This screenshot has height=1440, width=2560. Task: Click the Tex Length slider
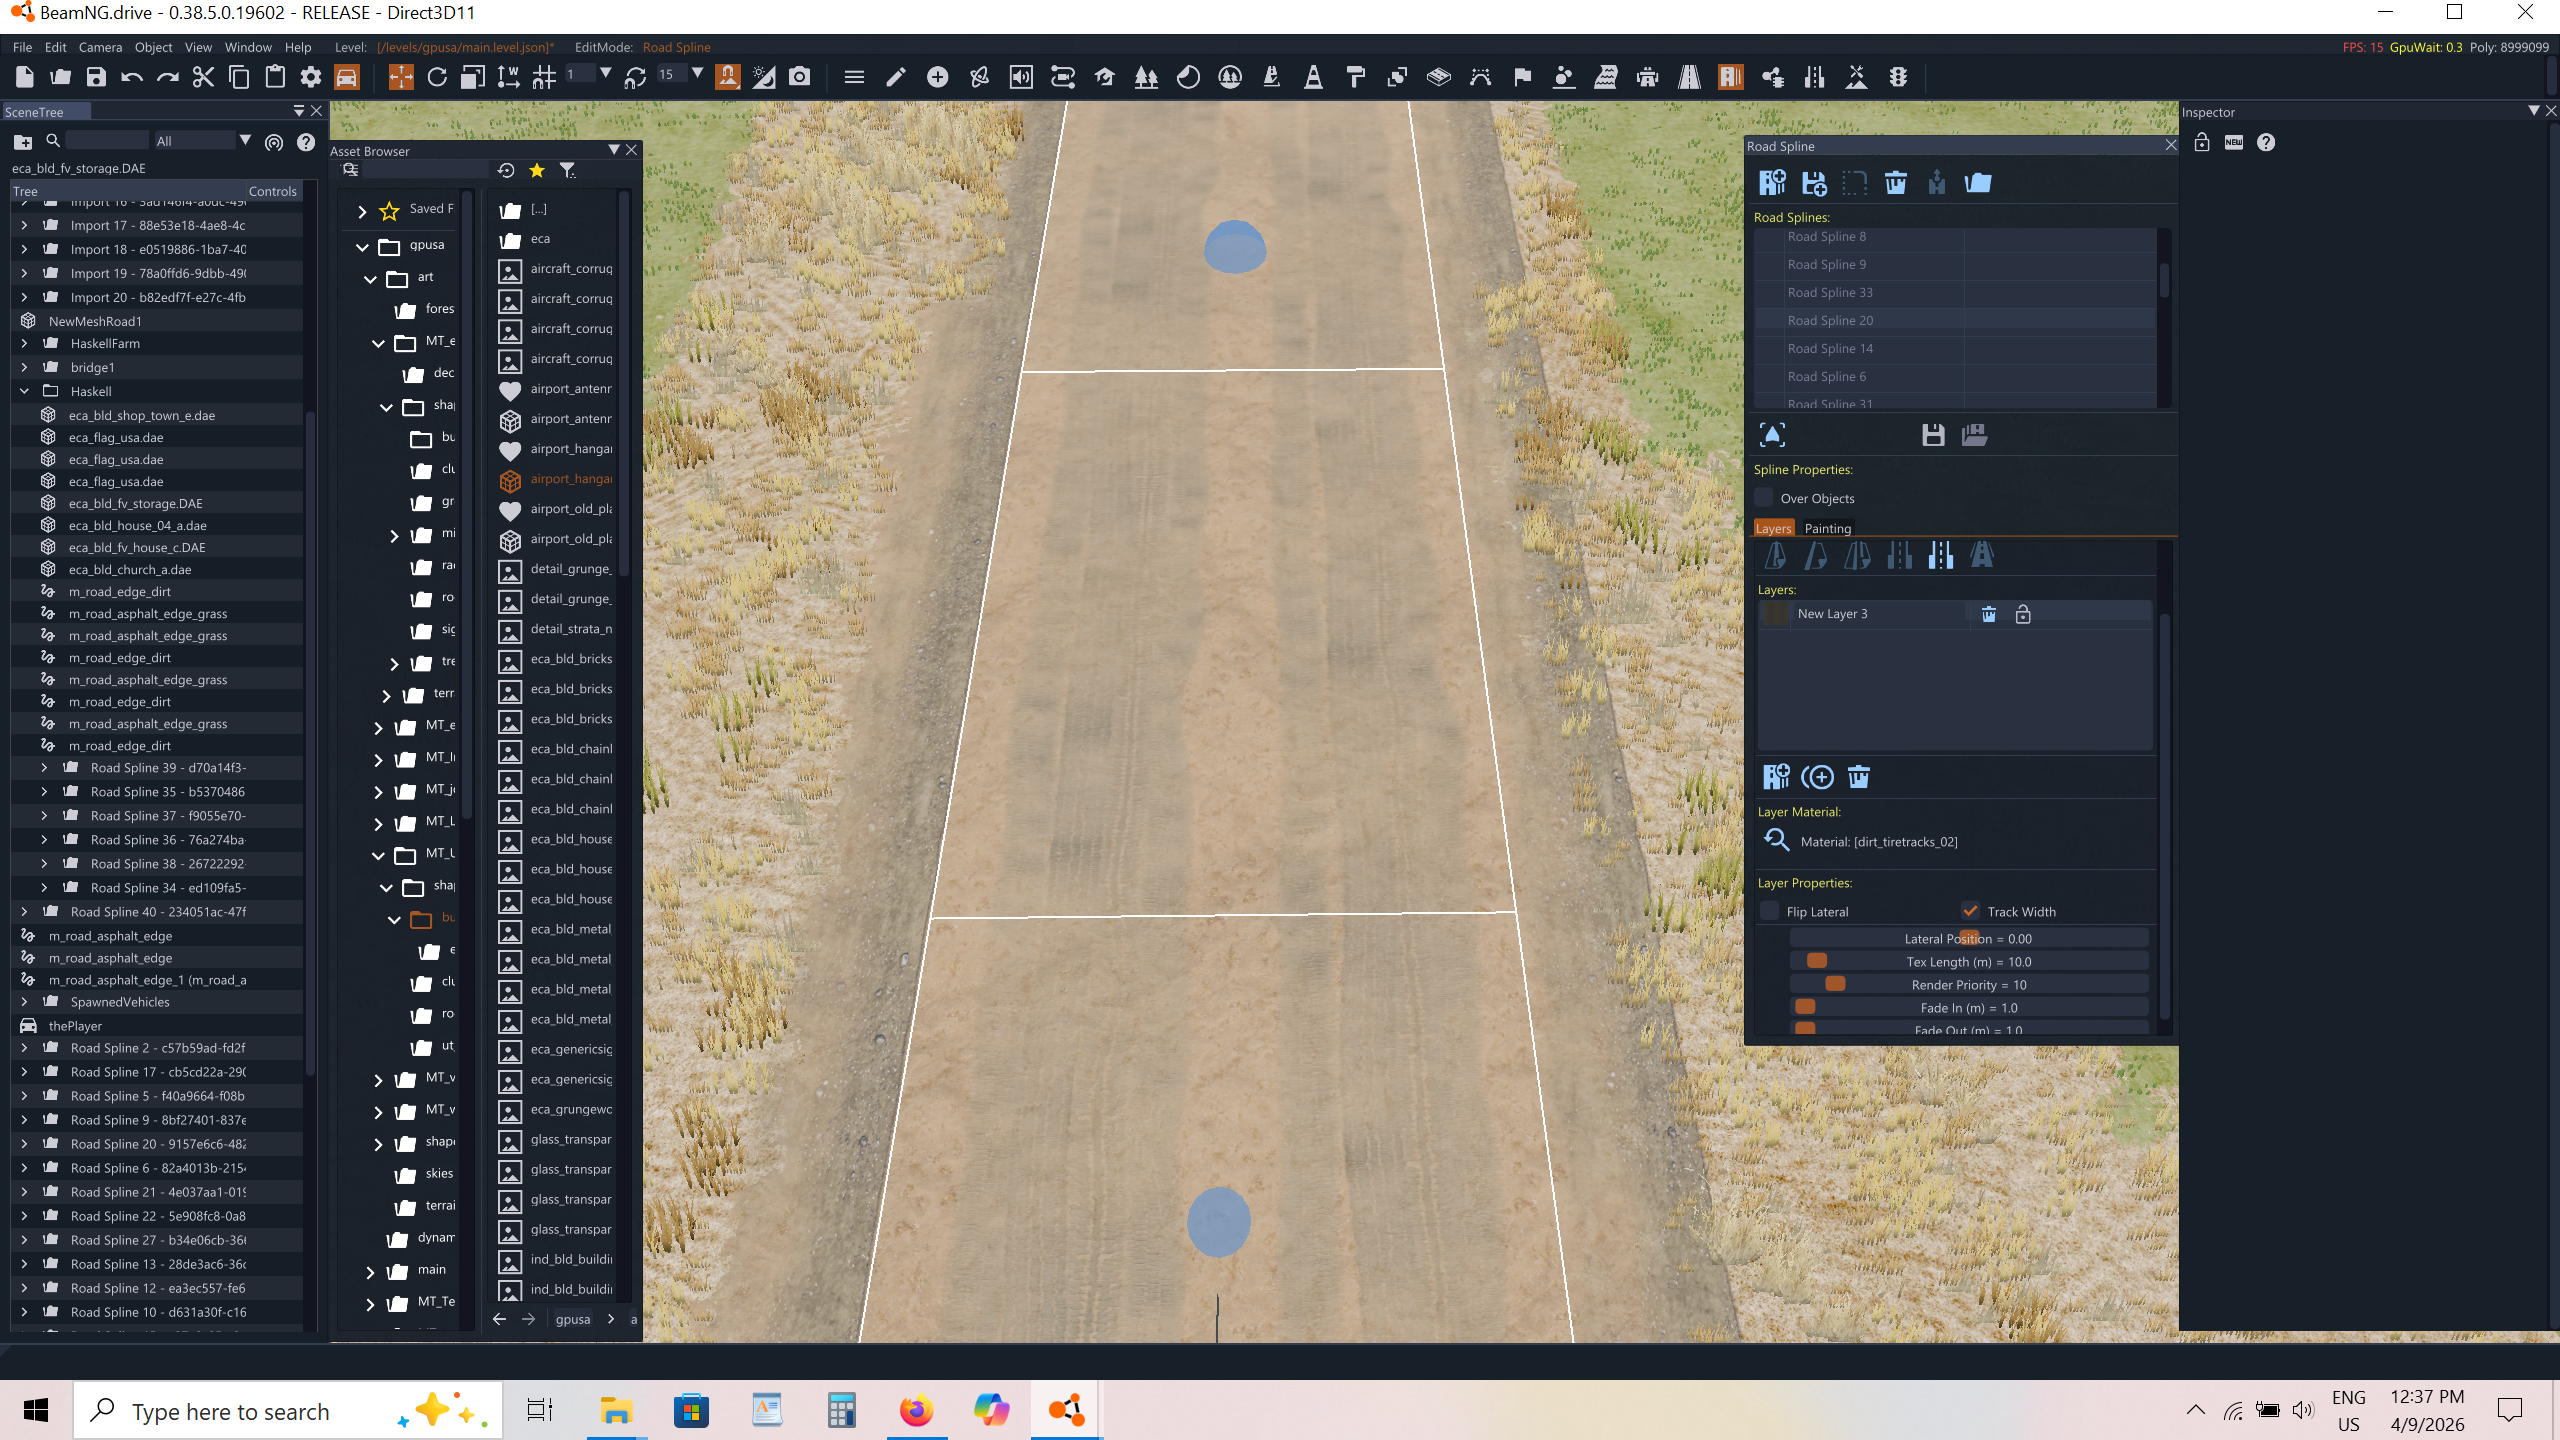(1967, 962)
